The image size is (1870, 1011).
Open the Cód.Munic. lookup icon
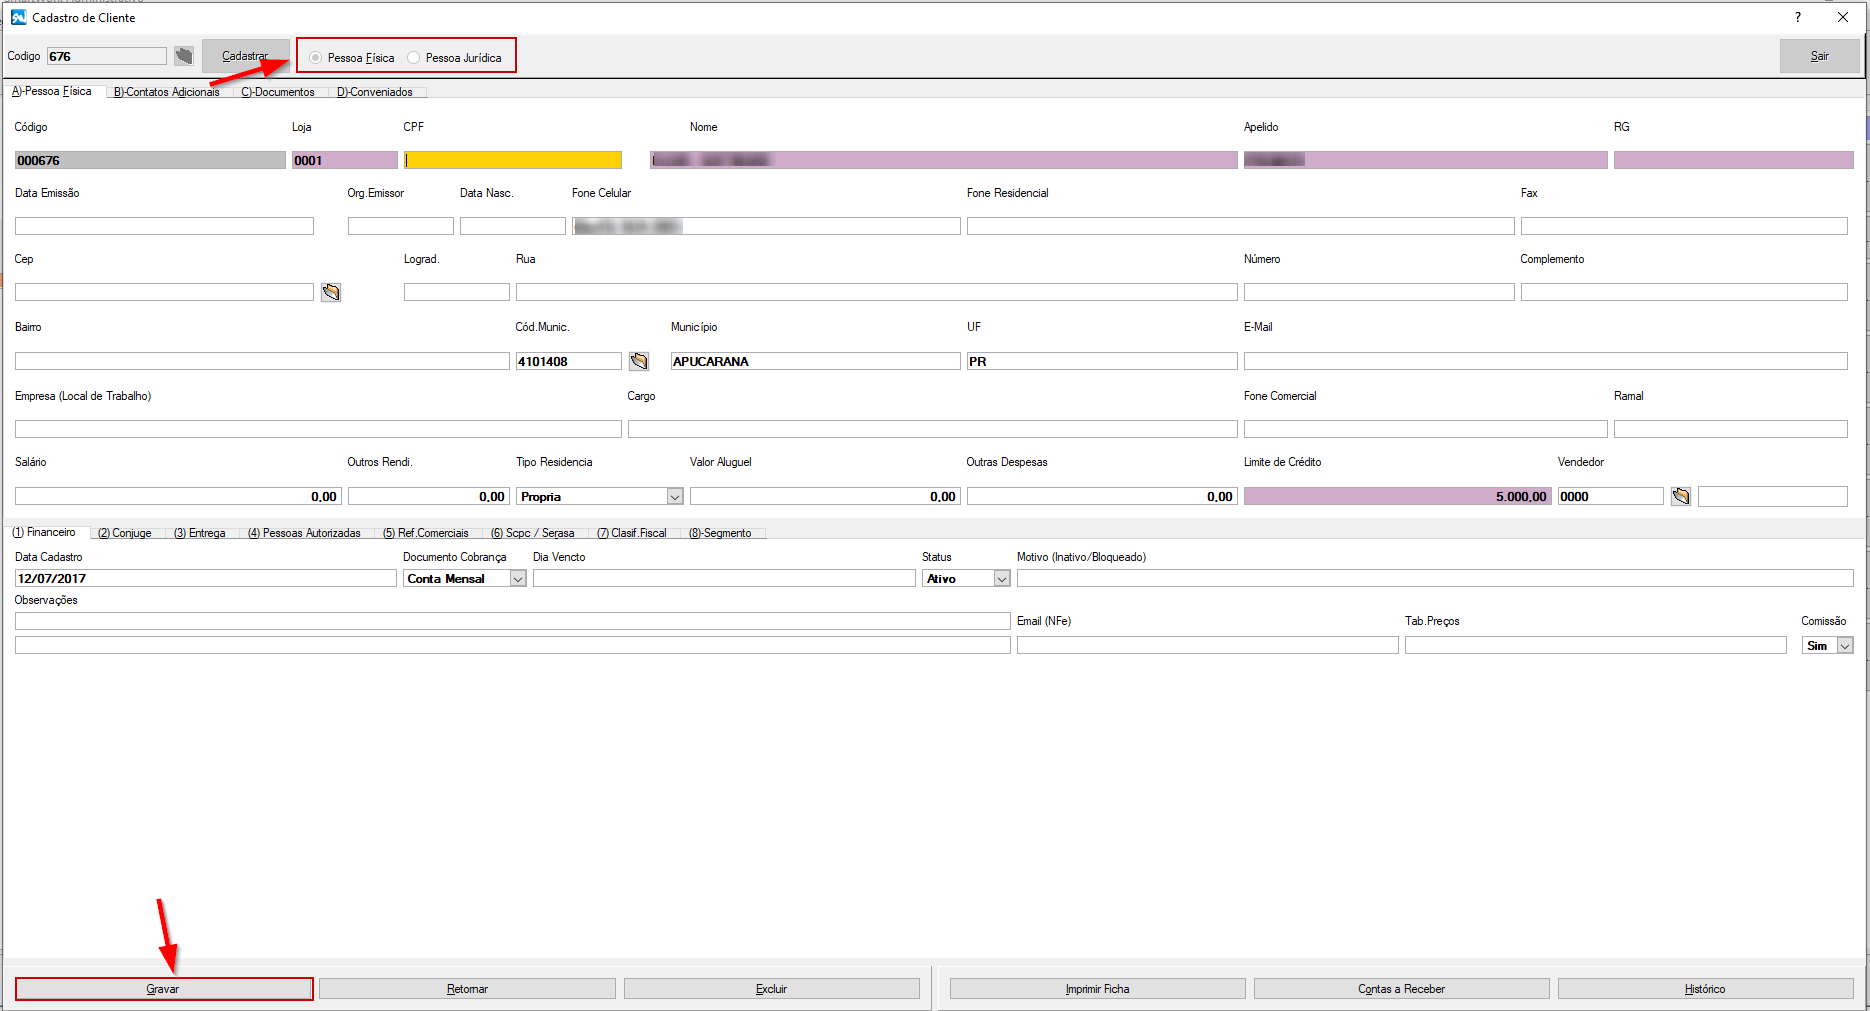point(639,361)
